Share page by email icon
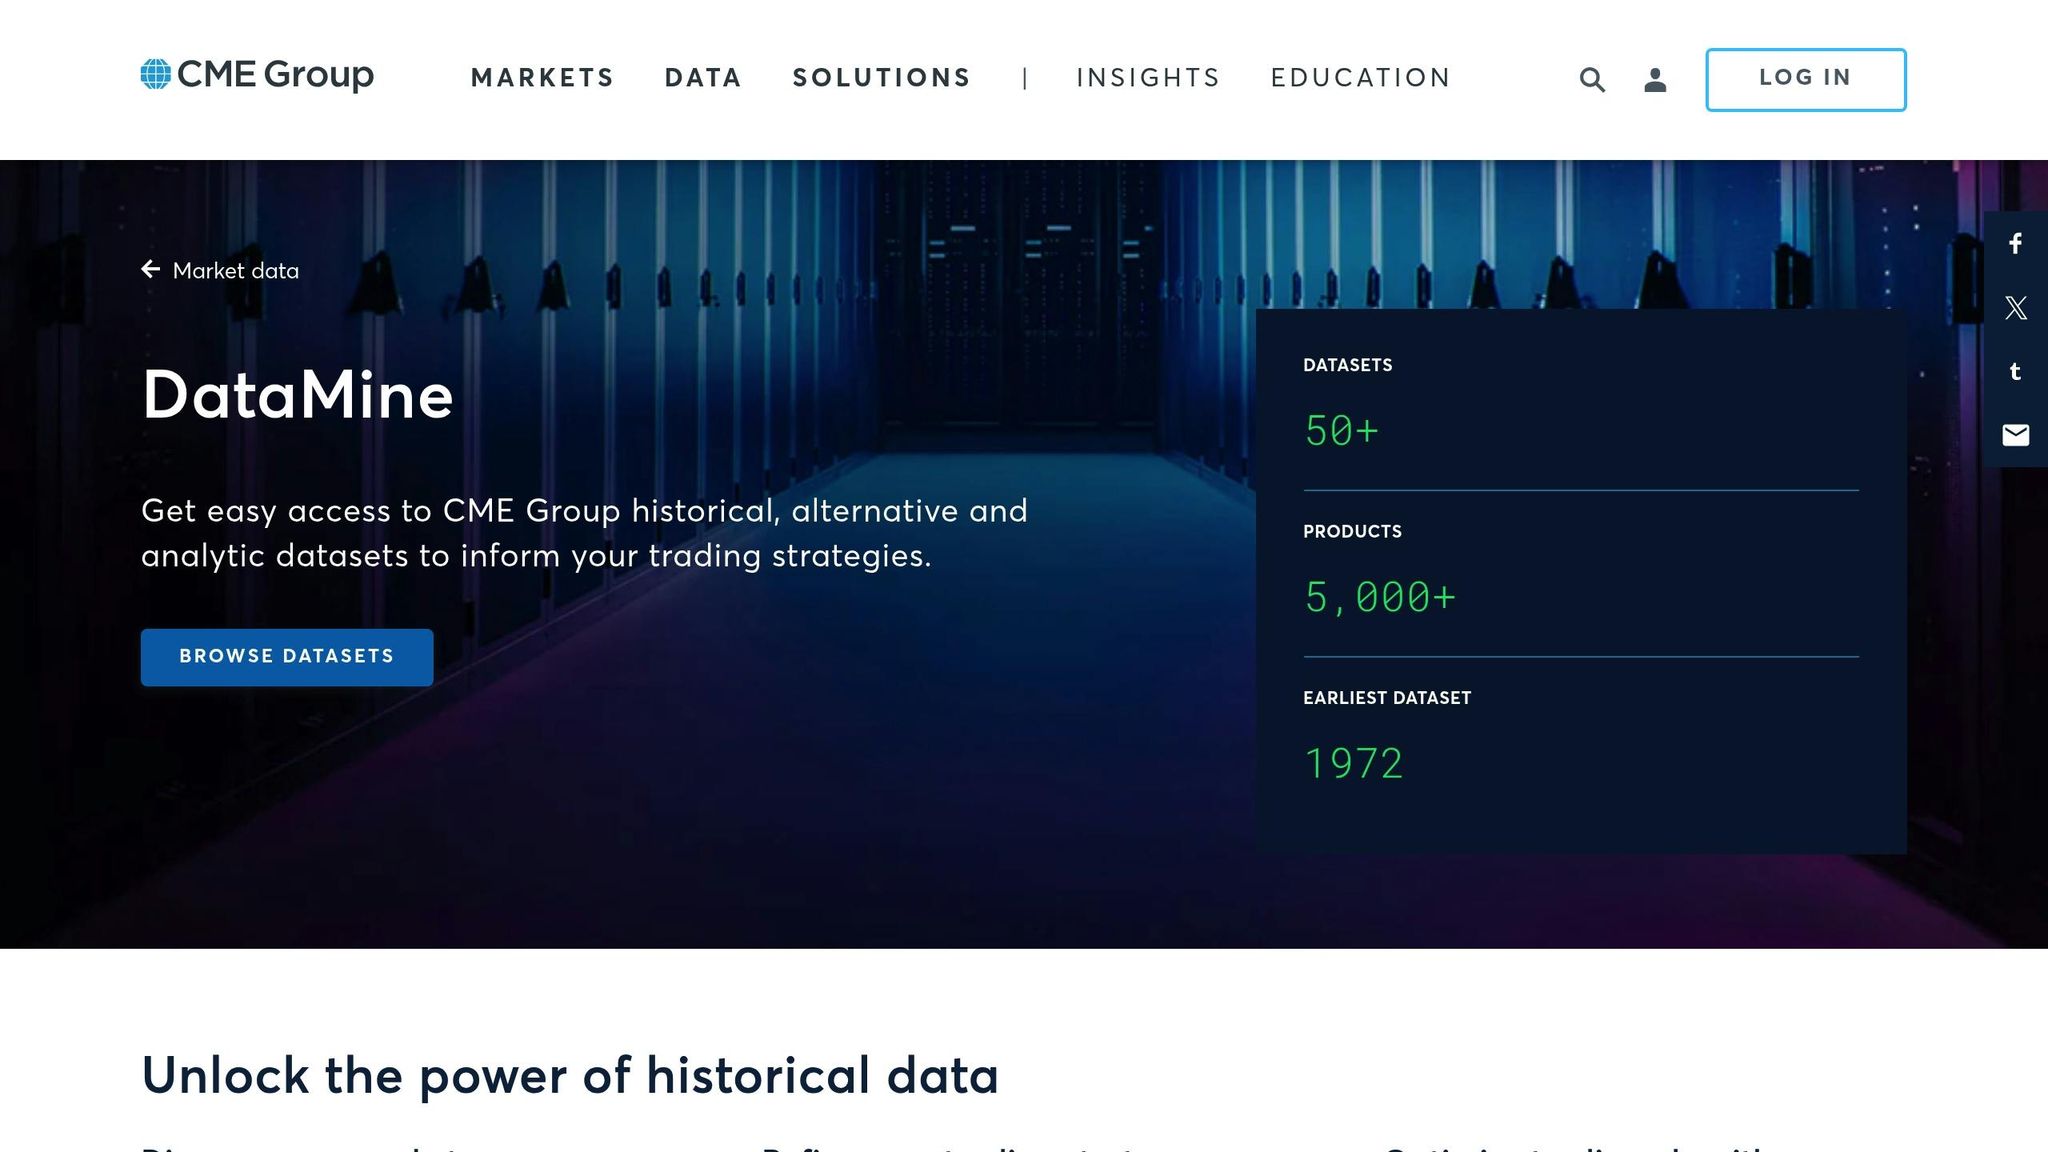The image size is (2048, 1152). [x=2015, y=435]
